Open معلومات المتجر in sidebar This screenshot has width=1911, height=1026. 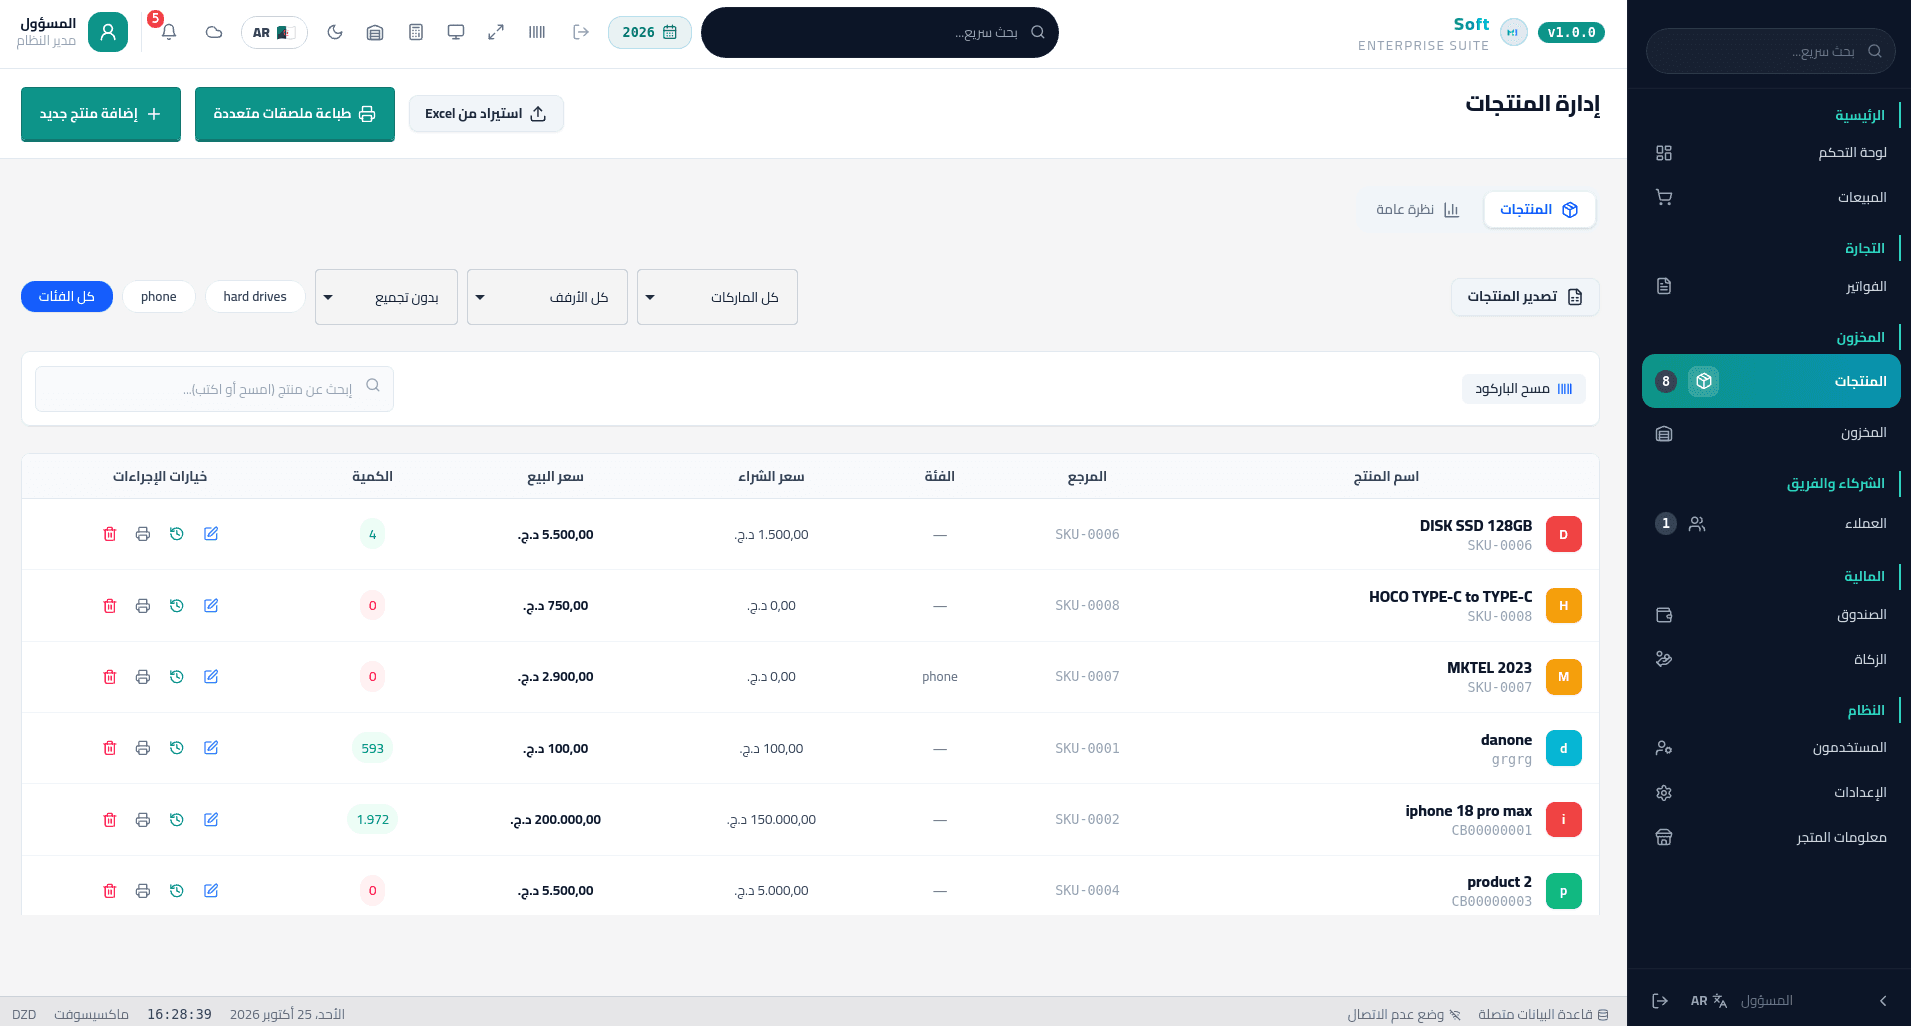tap(1771, 838)
